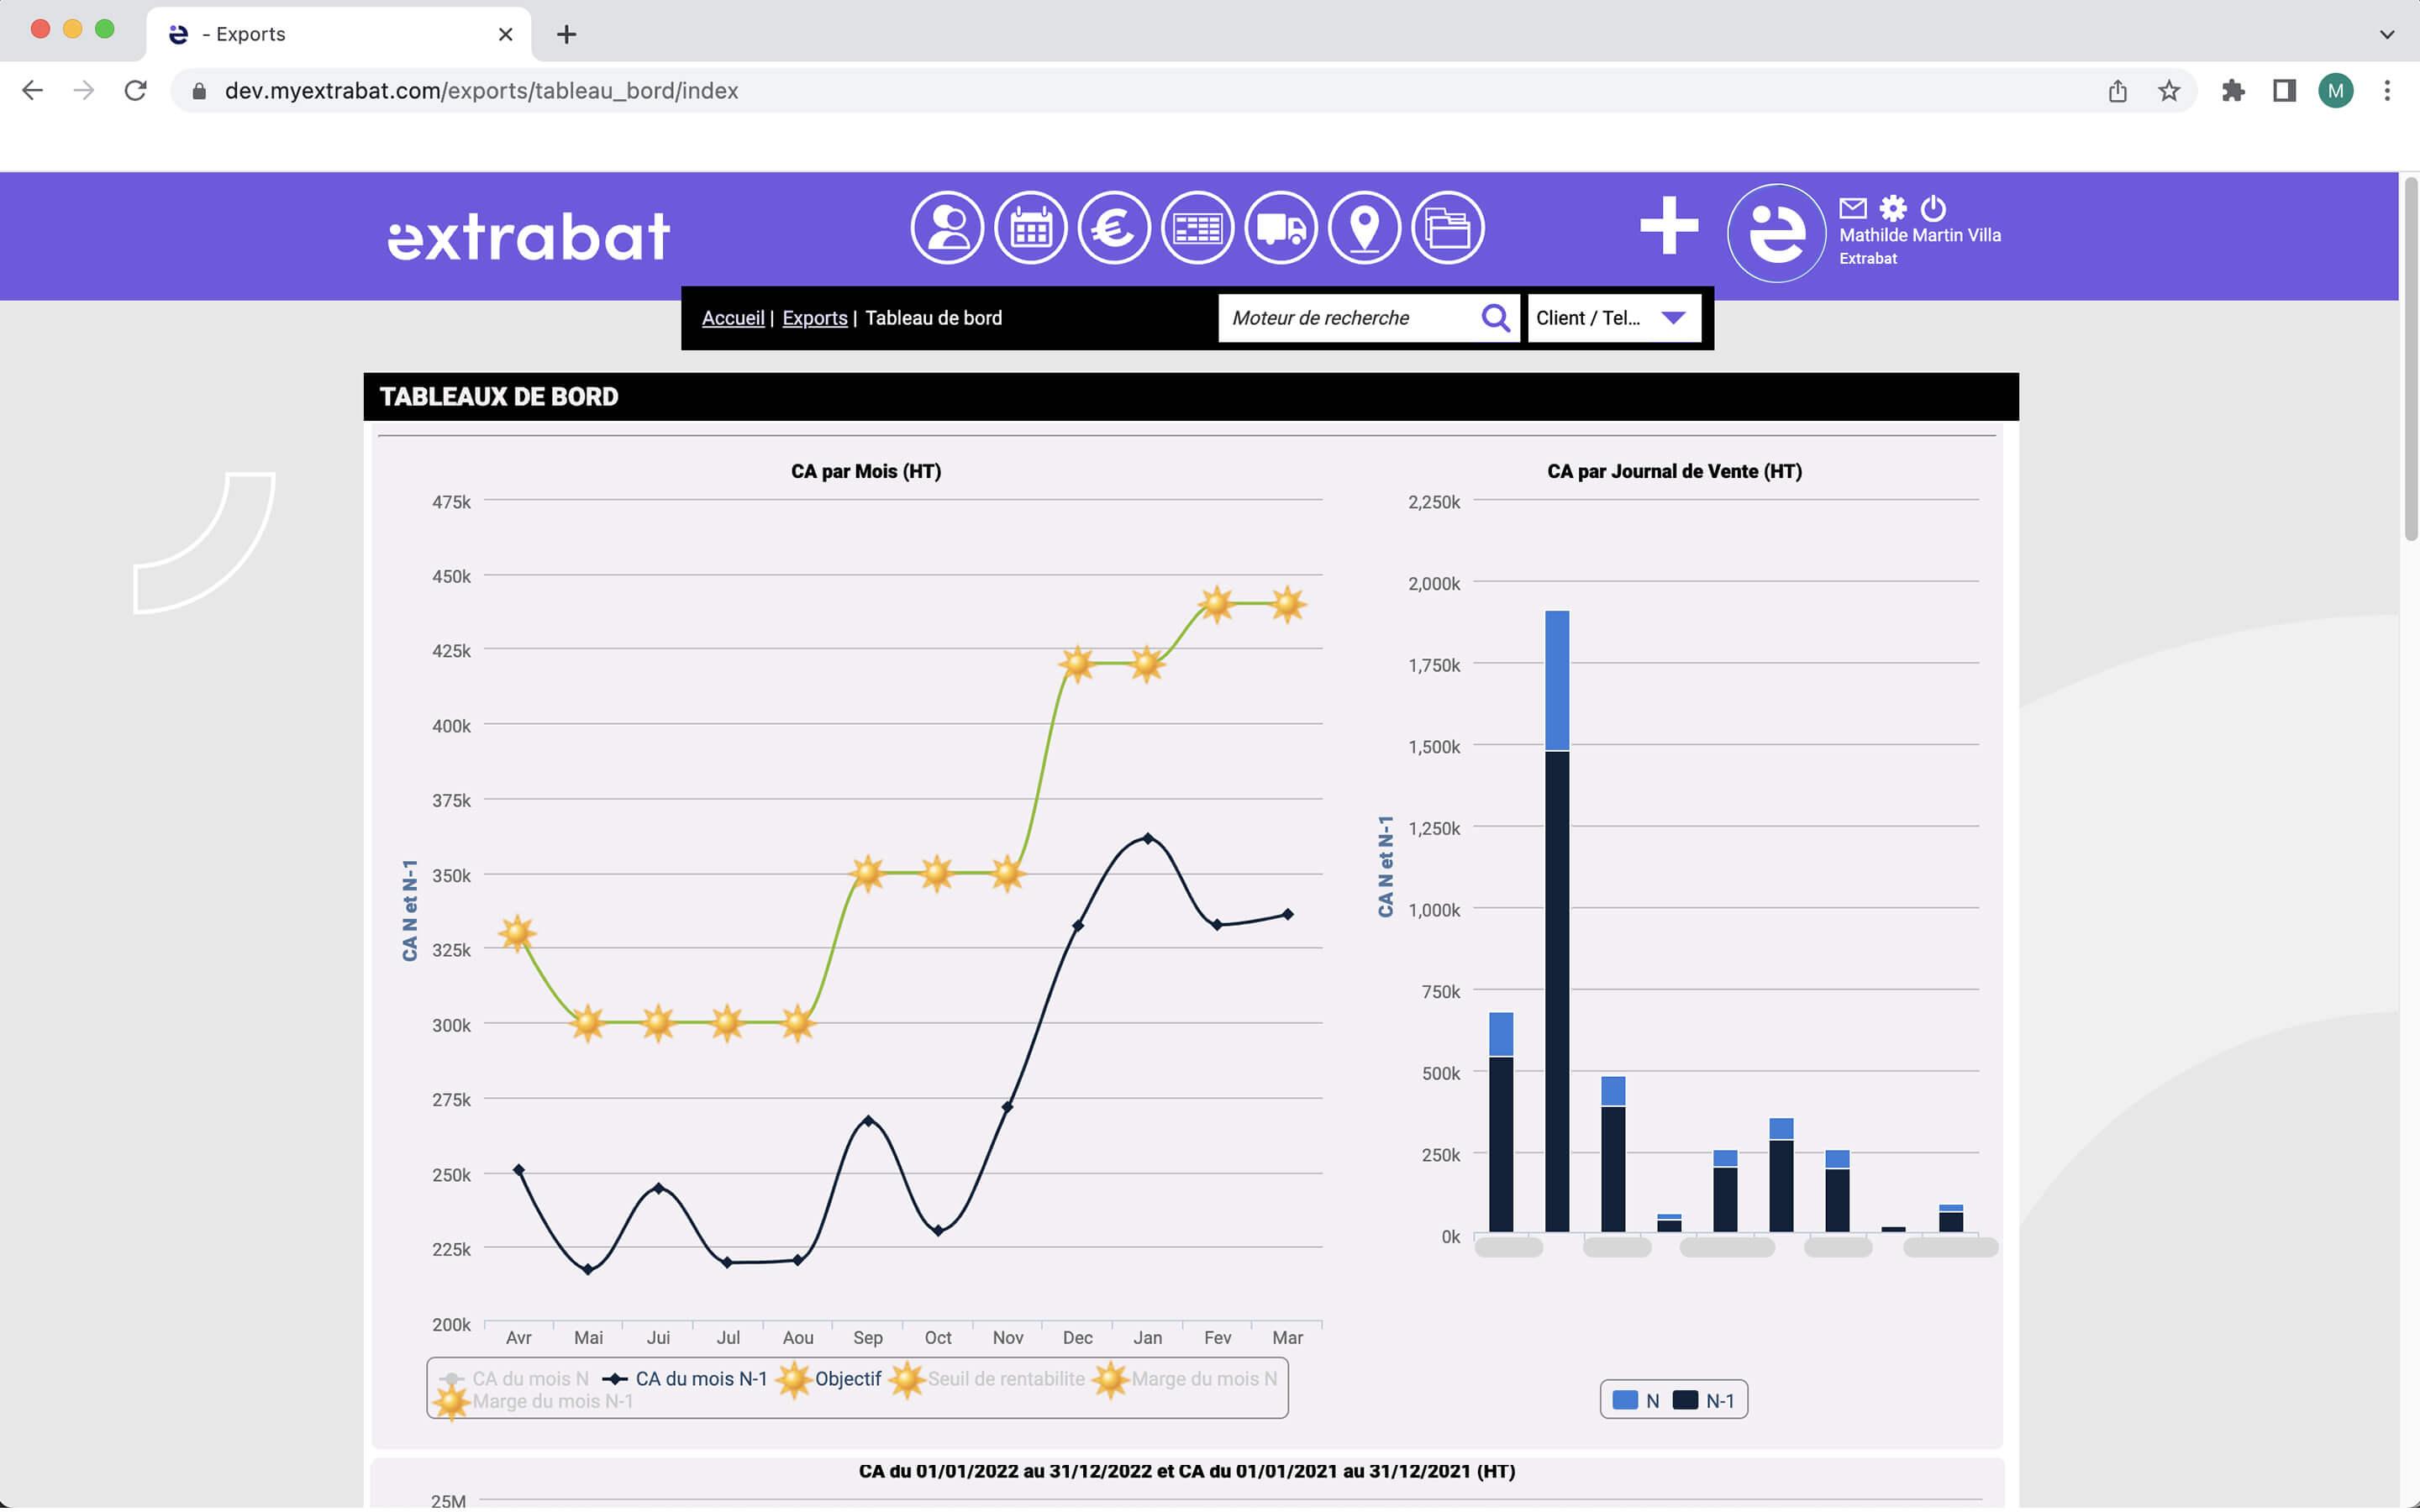This screenshot has height=1512, width=2420.
Task: Go to Exports breadcrumb link
Action: point(814,318)
